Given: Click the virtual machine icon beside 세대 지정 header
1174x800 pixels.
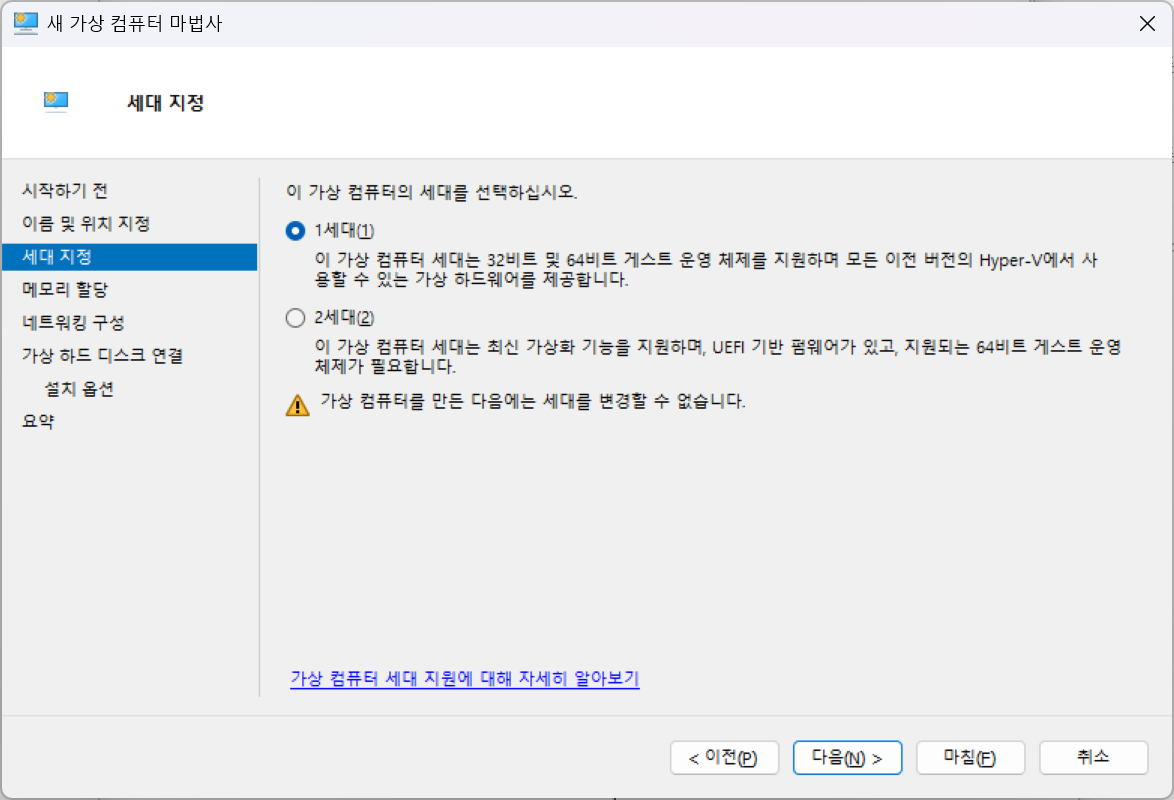Looking at the screenshot, I should 56,101.
